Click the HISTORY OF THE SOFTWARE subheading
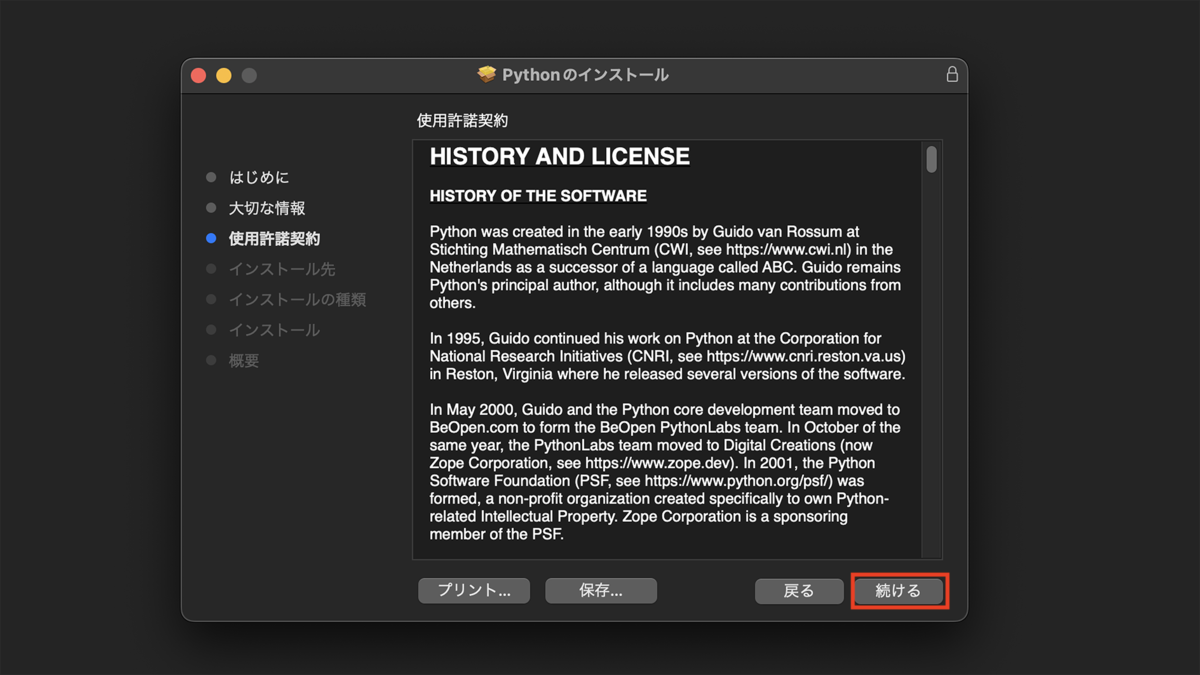Image resolution: width=1200 pixels, height=675 pixels. [538, 196]
